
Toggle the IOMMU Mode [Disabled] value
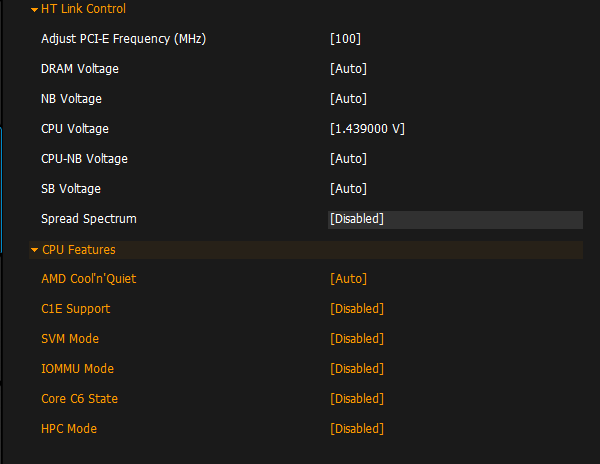tap(357, 369)
